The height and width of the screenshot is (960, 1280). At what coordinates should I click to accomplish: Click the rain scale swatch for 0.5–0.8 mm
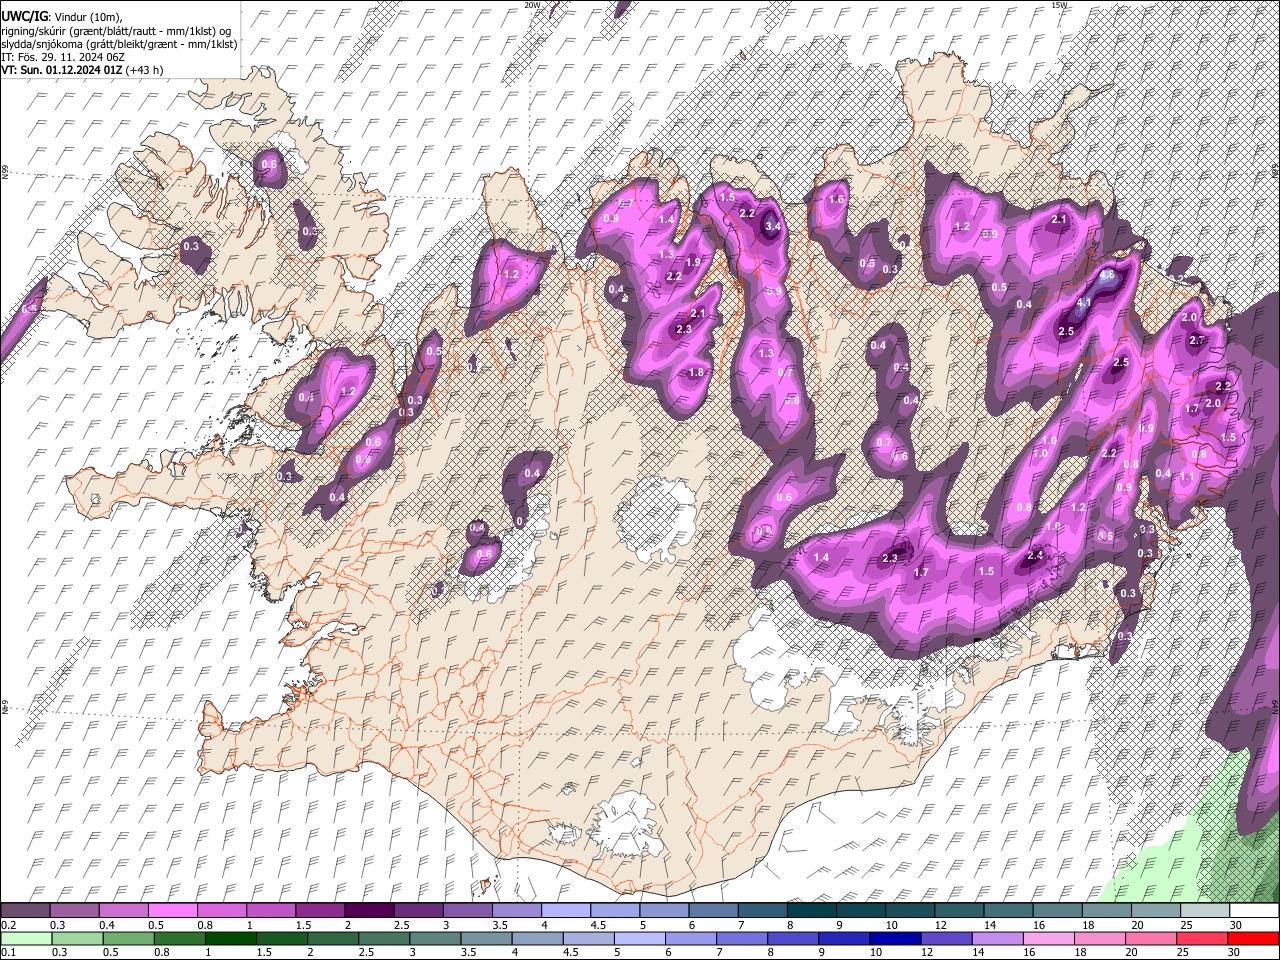click(129, 938)
